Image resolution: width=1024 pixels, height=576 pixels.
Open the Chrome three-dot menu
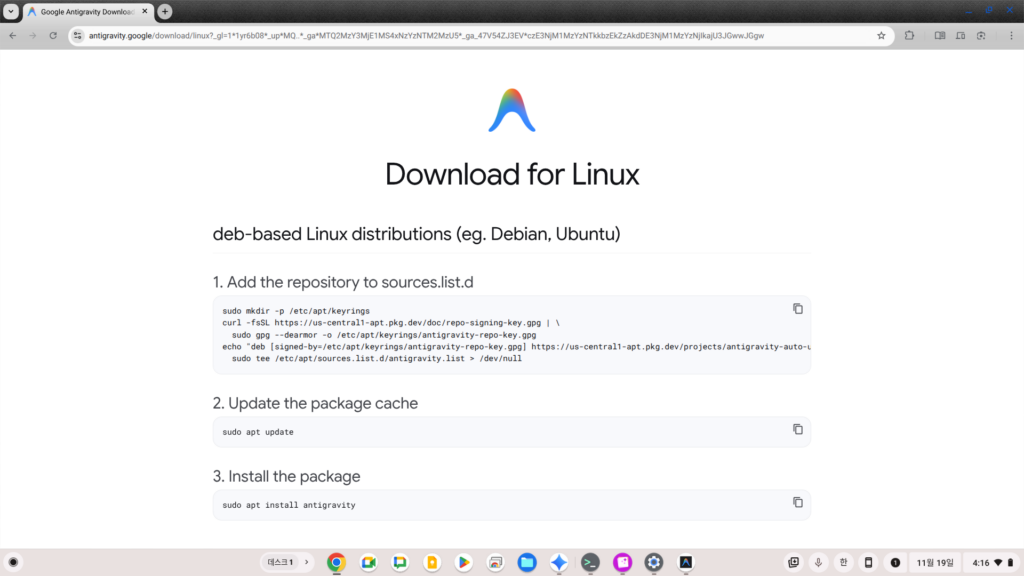click(x=1009, y=35)
